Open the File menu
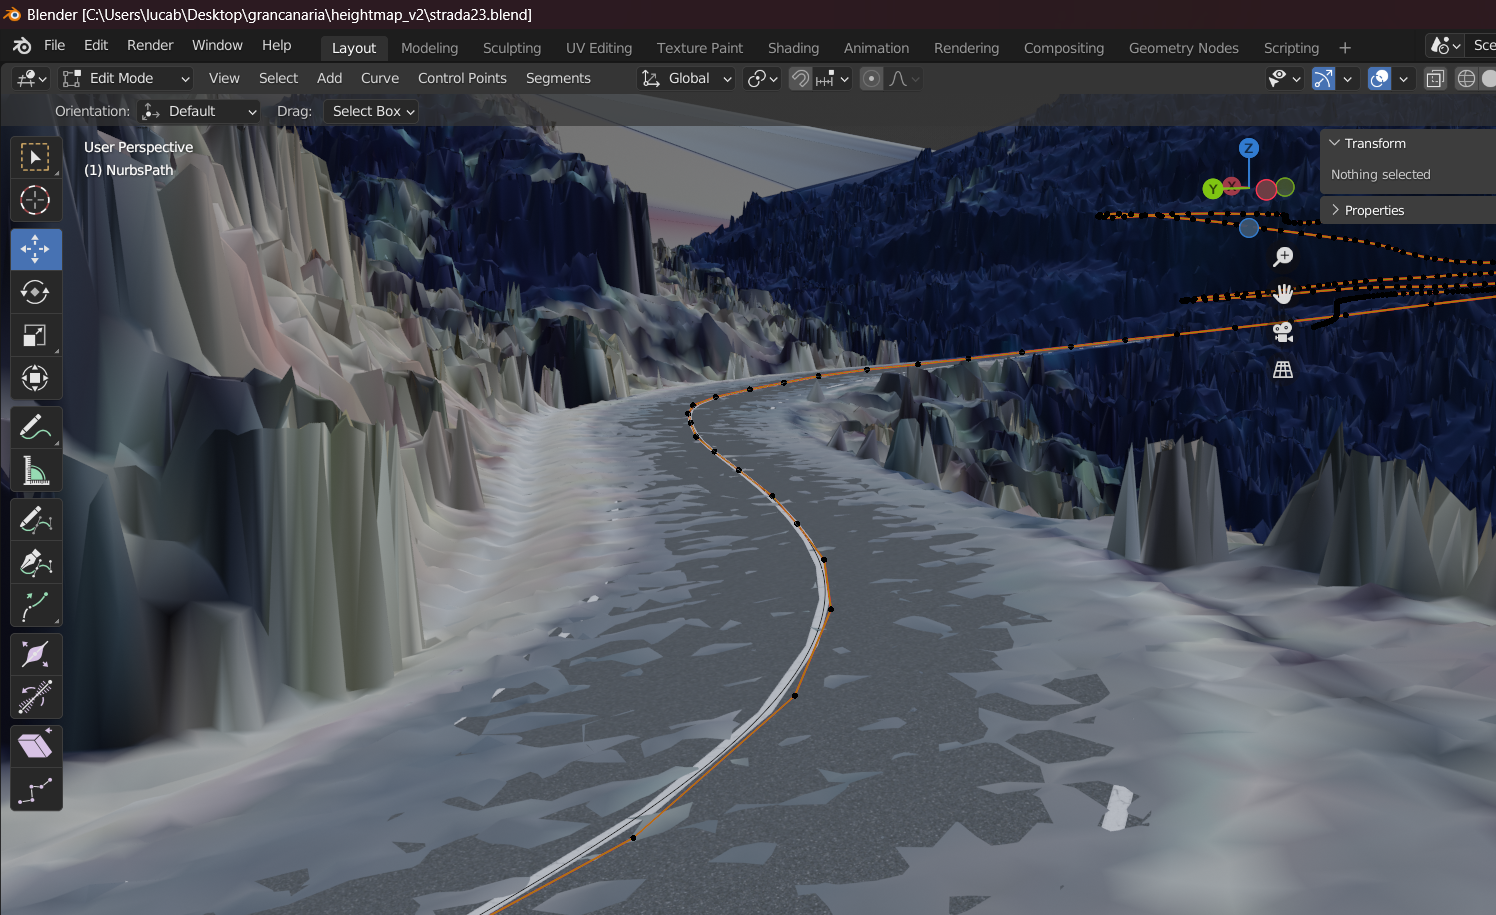Screen dimensions: 1496x915 [55, 46]
